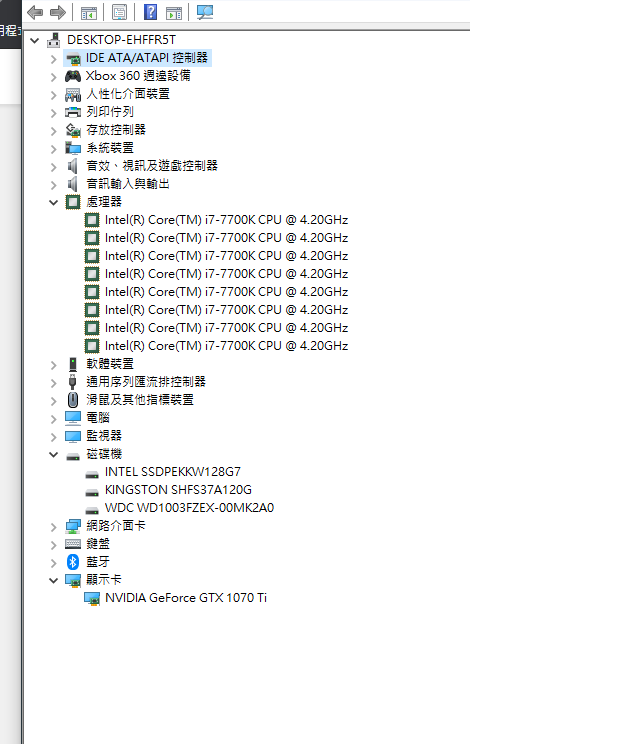Screen dimensions: 624x744
Task: Click the printer icon for 列印佇列
Action: point(73,112)
